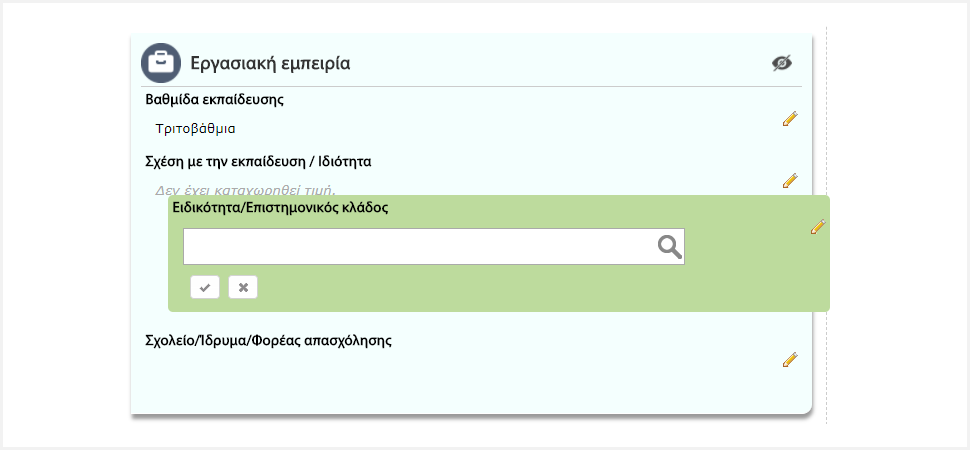Image resolution: width=970 pixels, height=450 pixels.
Task: Click the Βαθμίδα εκπαίδευσης label
Action: (215, 100)
